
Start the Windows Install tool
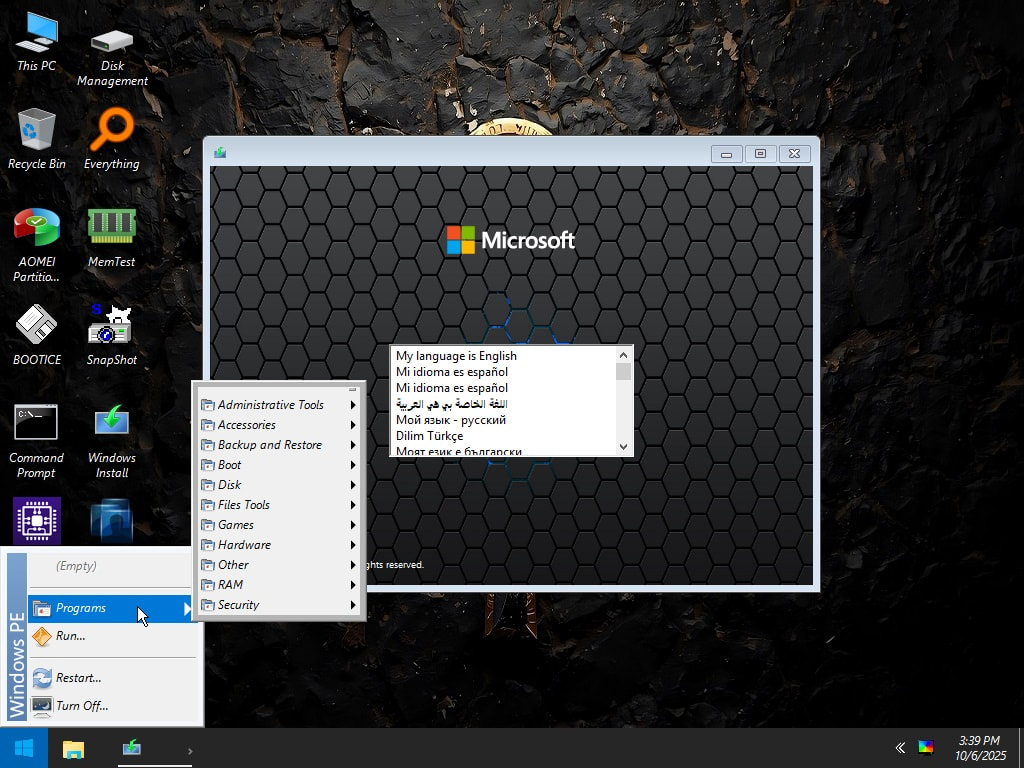click(x=110, y=420)
